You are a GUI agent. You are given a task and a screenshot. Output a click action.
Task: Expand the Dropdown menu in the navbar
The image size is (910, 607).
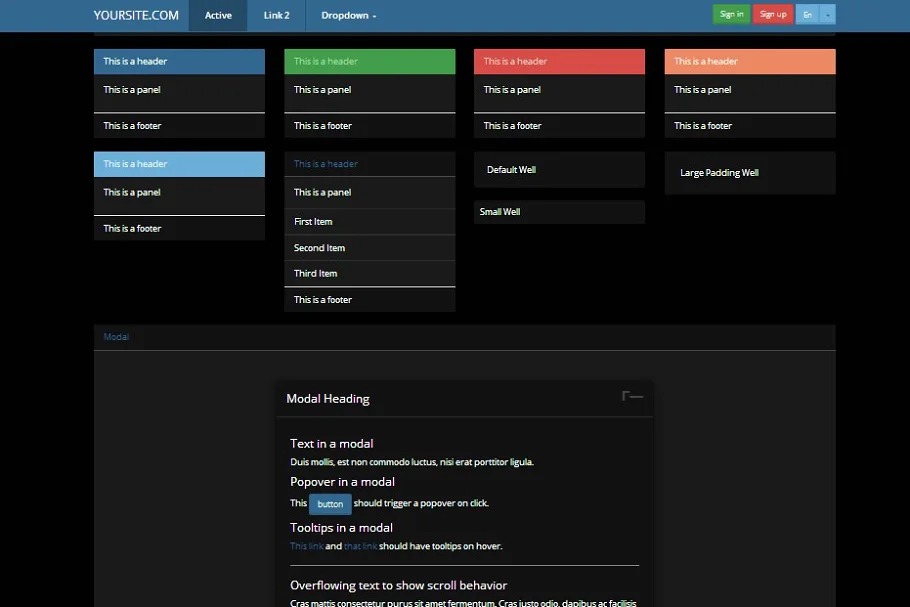click(348, 16)
